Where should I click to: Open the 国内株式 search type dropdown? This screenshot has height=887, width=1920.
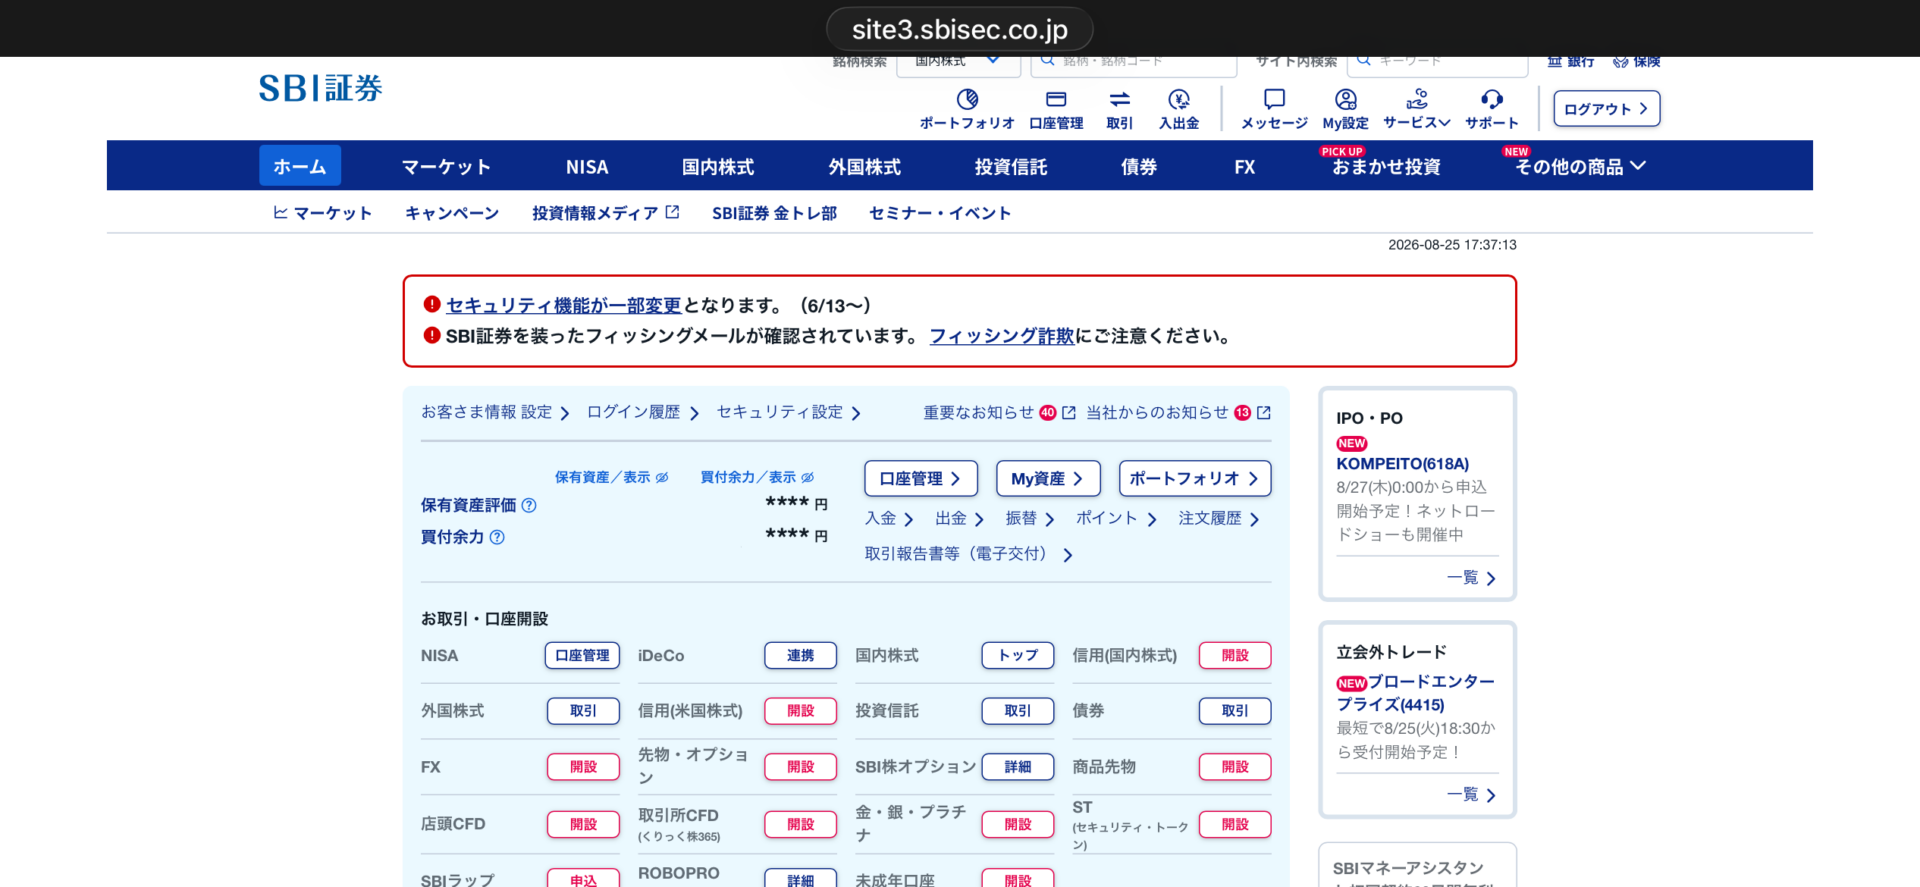click(x=958, y=63)
